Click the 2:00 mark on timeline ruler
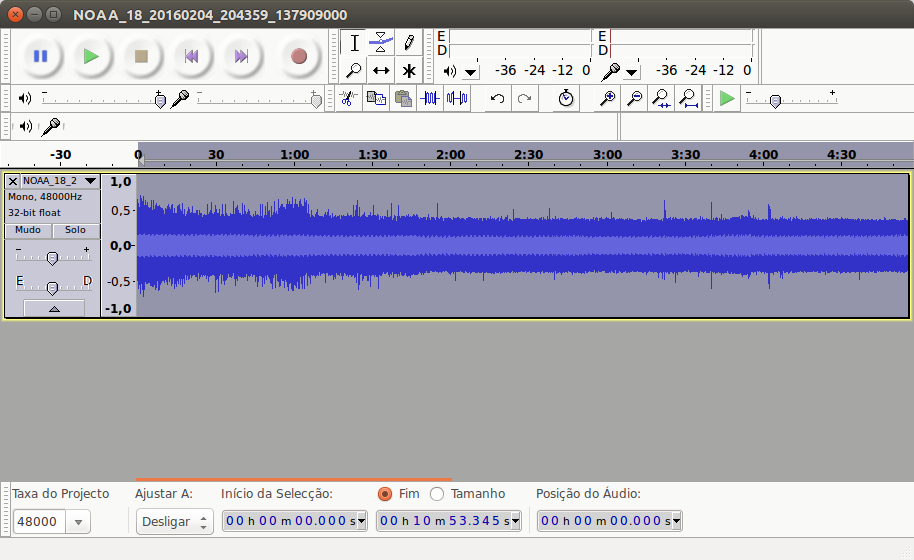 point(451,155)
